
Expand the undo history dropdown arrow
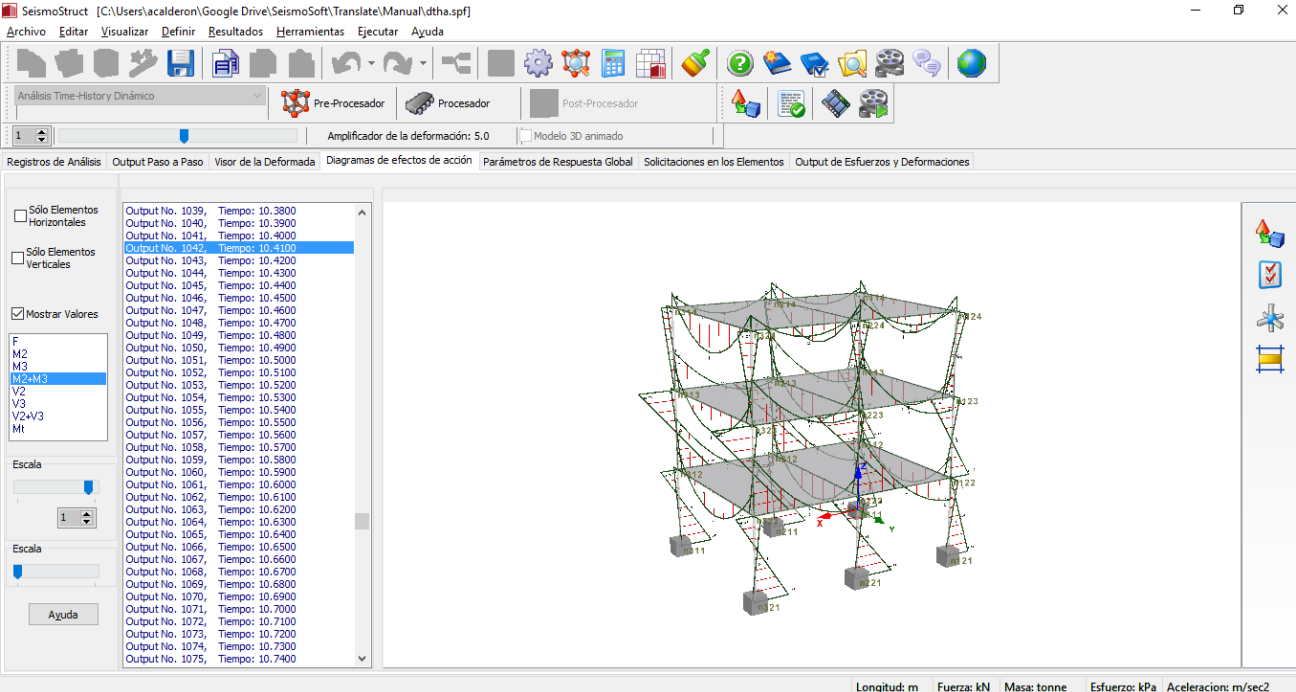[372, 64]
